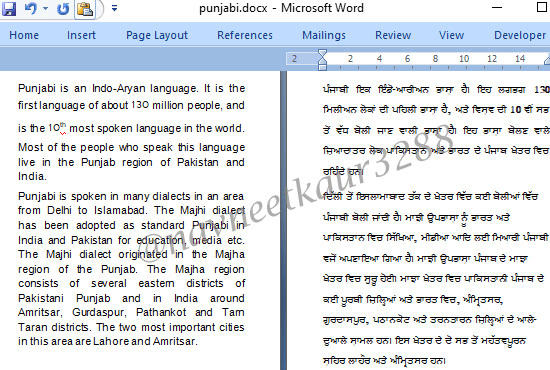Minimize the Word window
The width and height of the screenshot is (550, 370).
tap(497, 7)
